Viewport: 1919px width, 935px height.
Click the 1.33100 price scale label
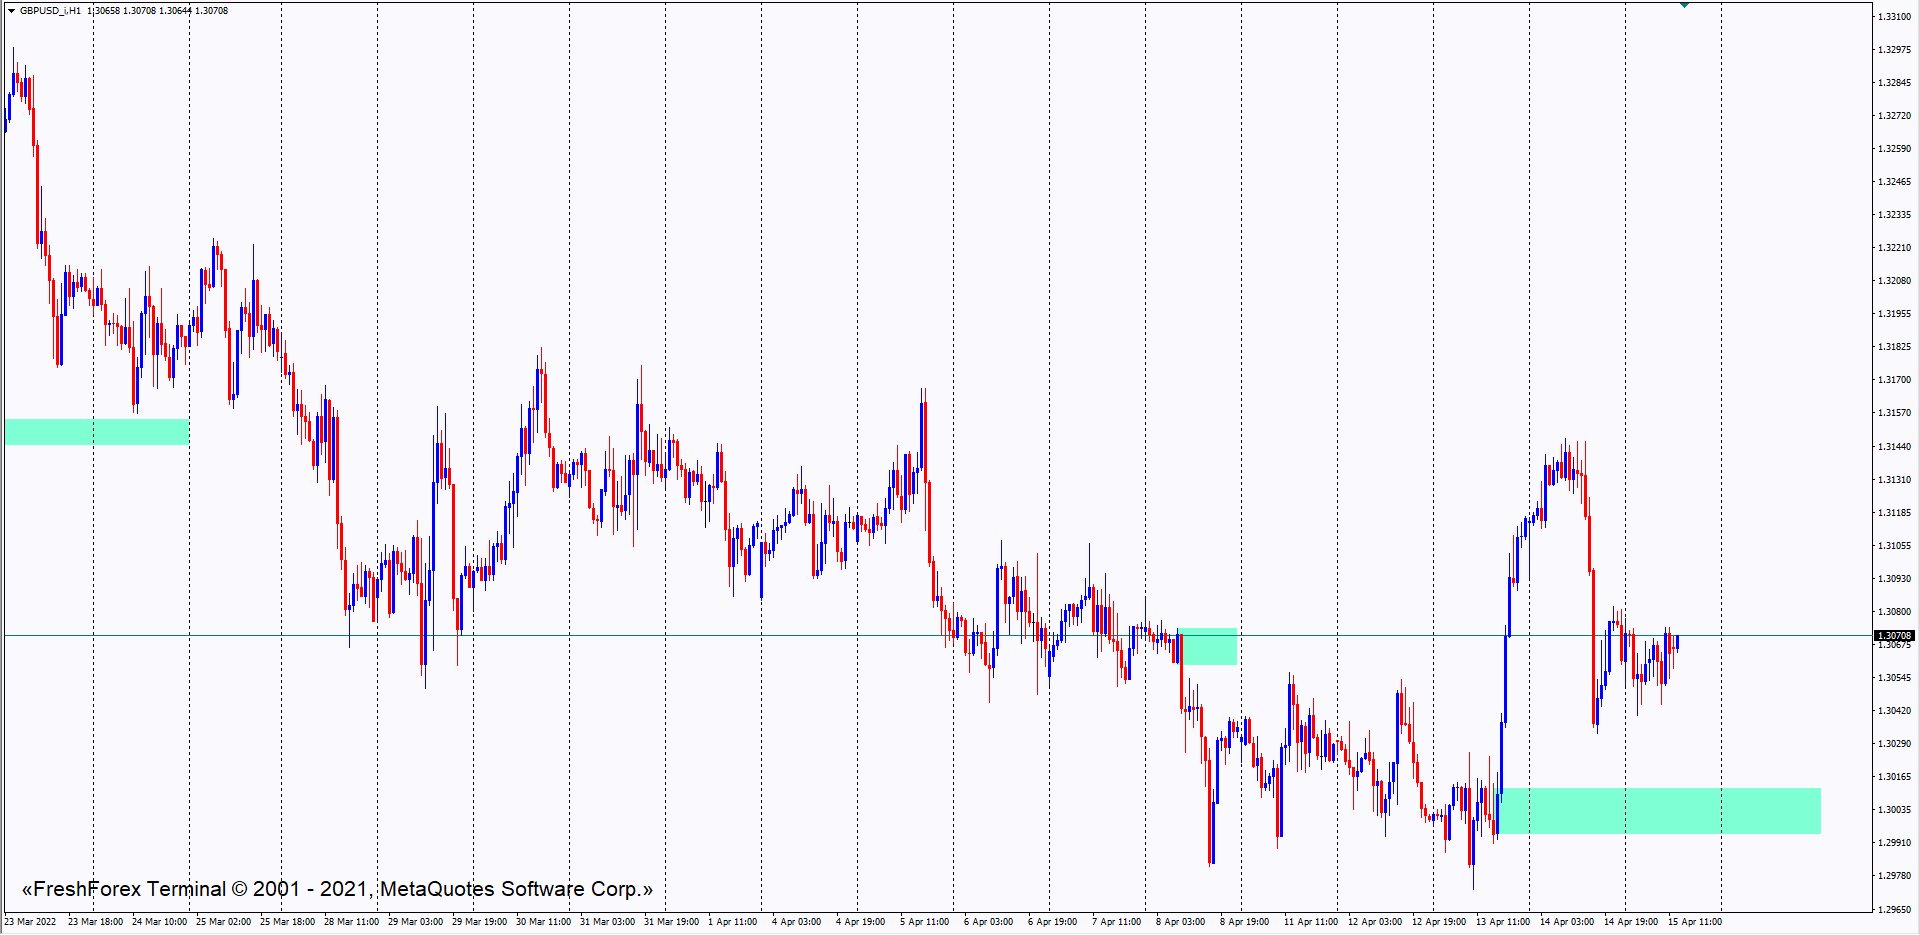click(x=1894, y=17)
